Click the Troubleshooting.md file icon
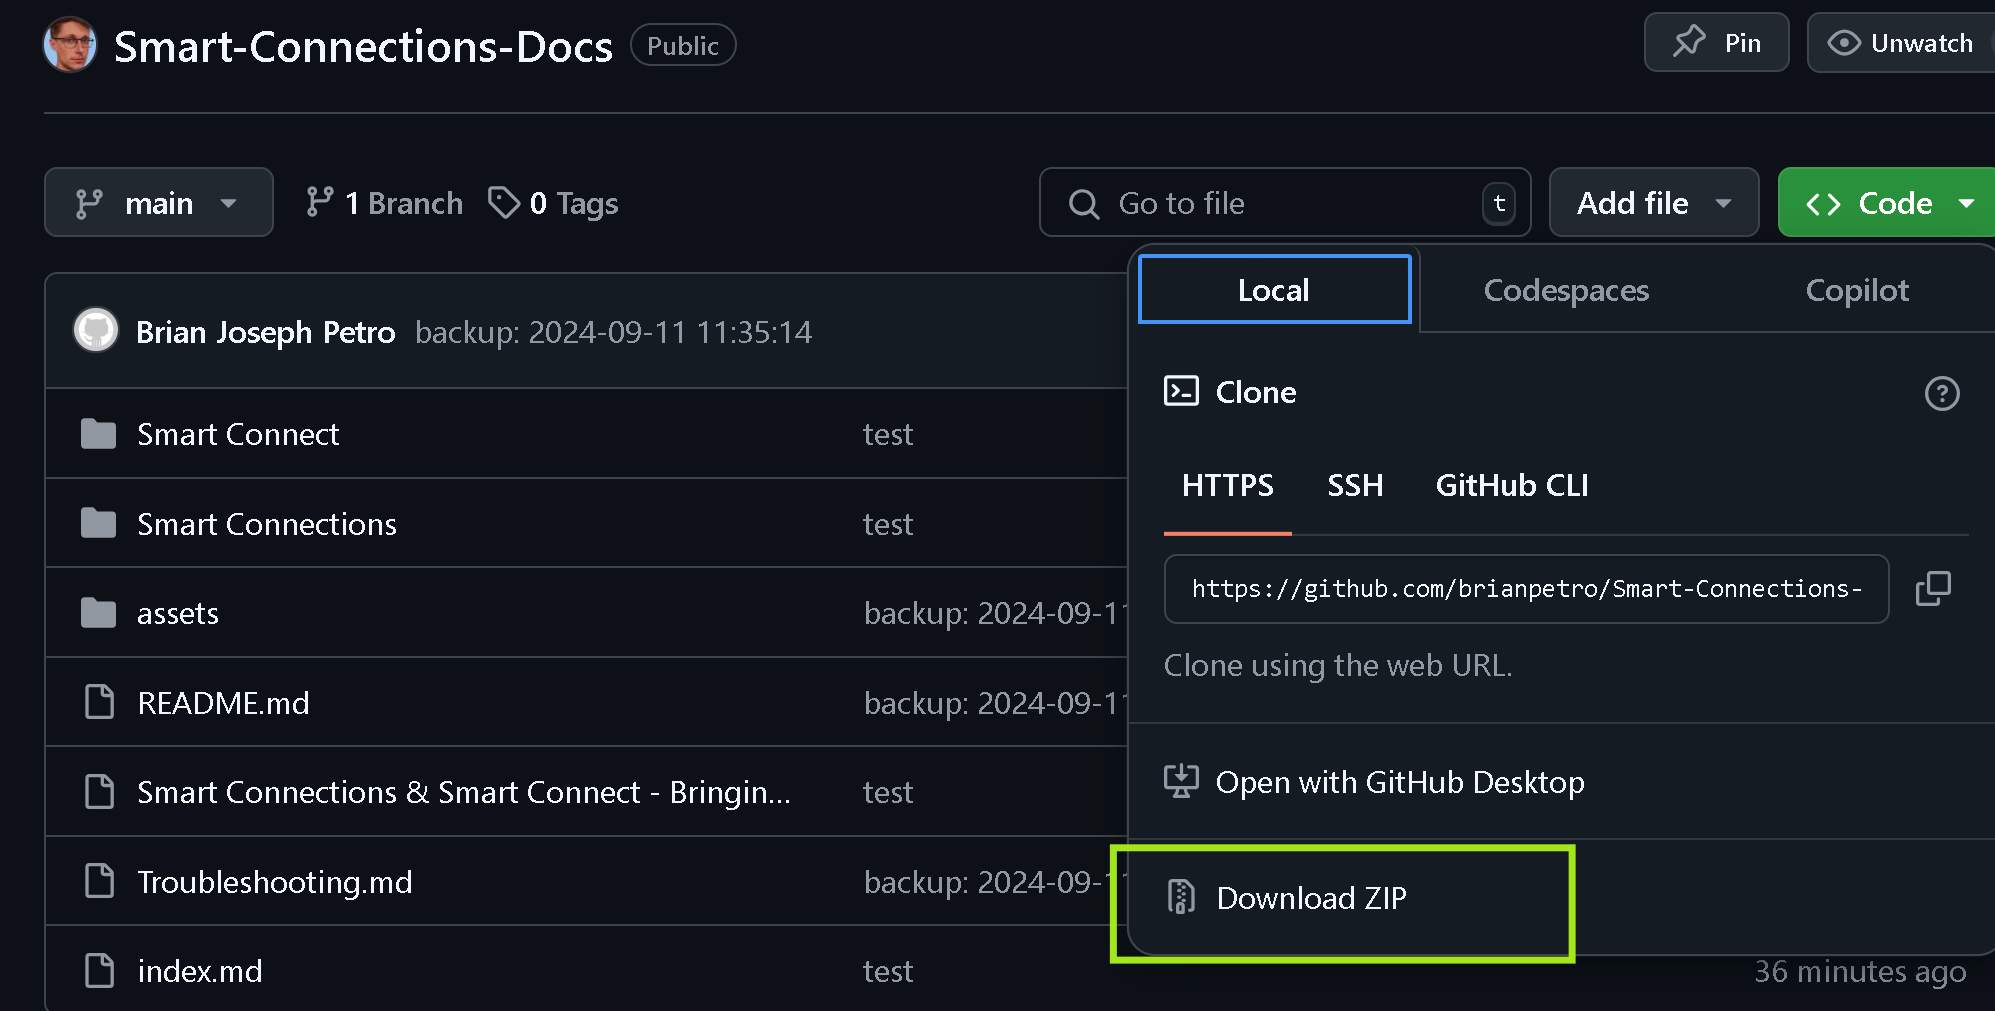 point(99,881)
